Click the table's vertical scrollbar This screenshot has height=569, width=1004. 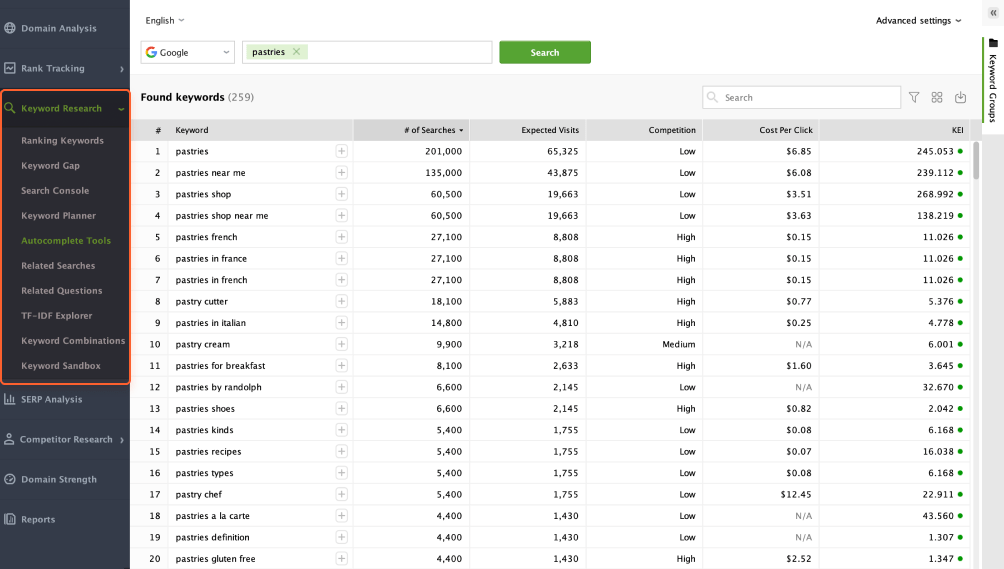(x=976, y=160)
